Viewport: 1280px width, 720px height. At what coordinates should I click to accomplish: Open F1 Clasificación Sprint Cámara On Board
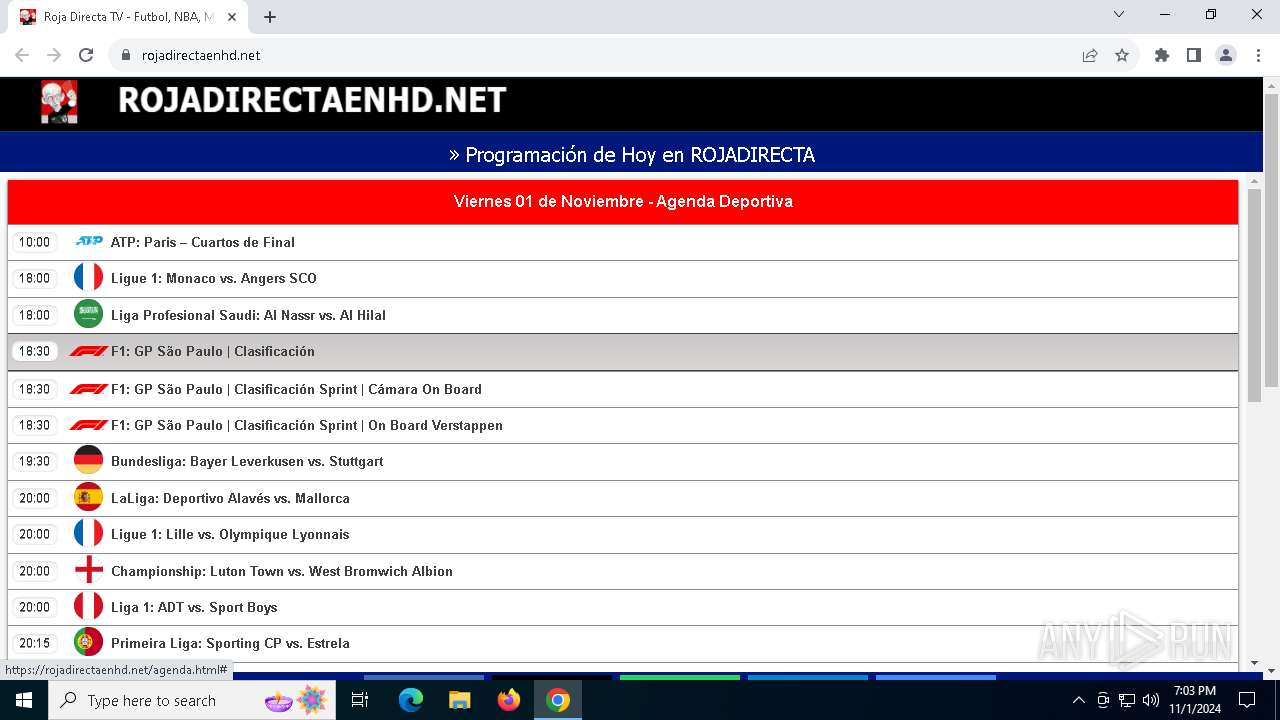(296, 389)
